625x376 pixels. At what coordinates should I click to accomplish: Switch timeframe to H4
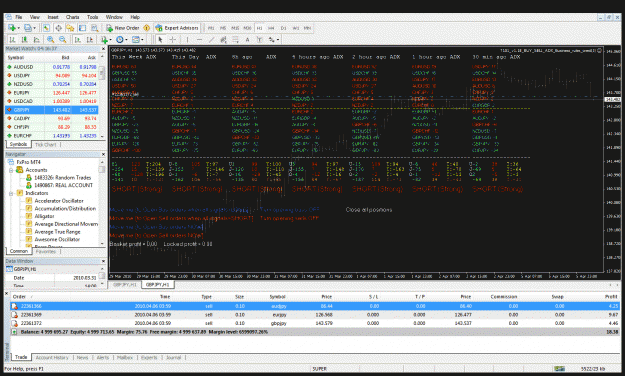[x=271, y=28]
